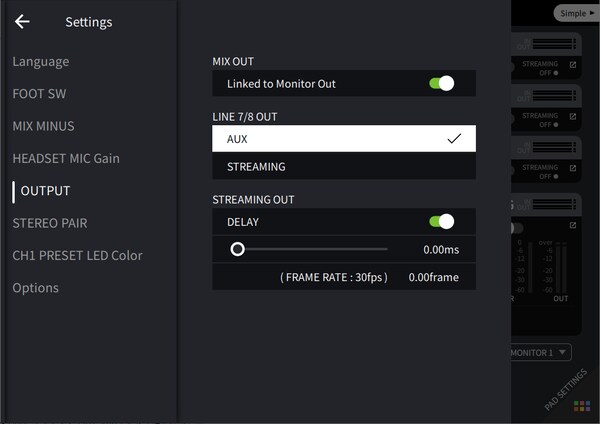Screen dimensions: 600x424
Task: Click the first channel's pop-out icon
Action: click(573, 65)
